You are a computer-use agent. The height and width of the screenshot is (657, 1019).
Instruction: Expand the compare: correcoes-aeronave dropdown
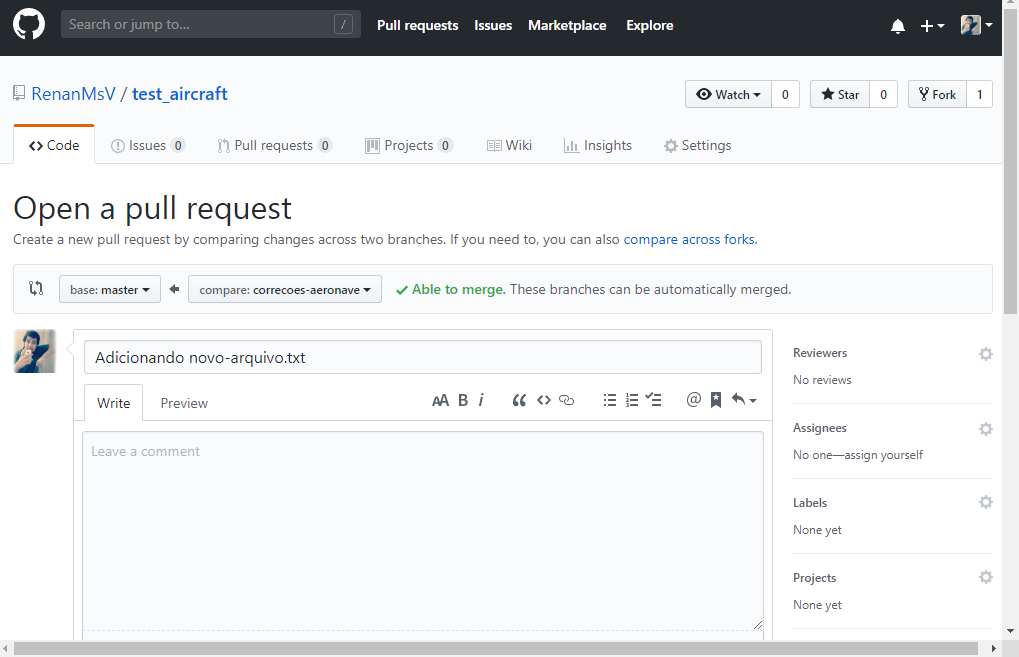(285, 290)
